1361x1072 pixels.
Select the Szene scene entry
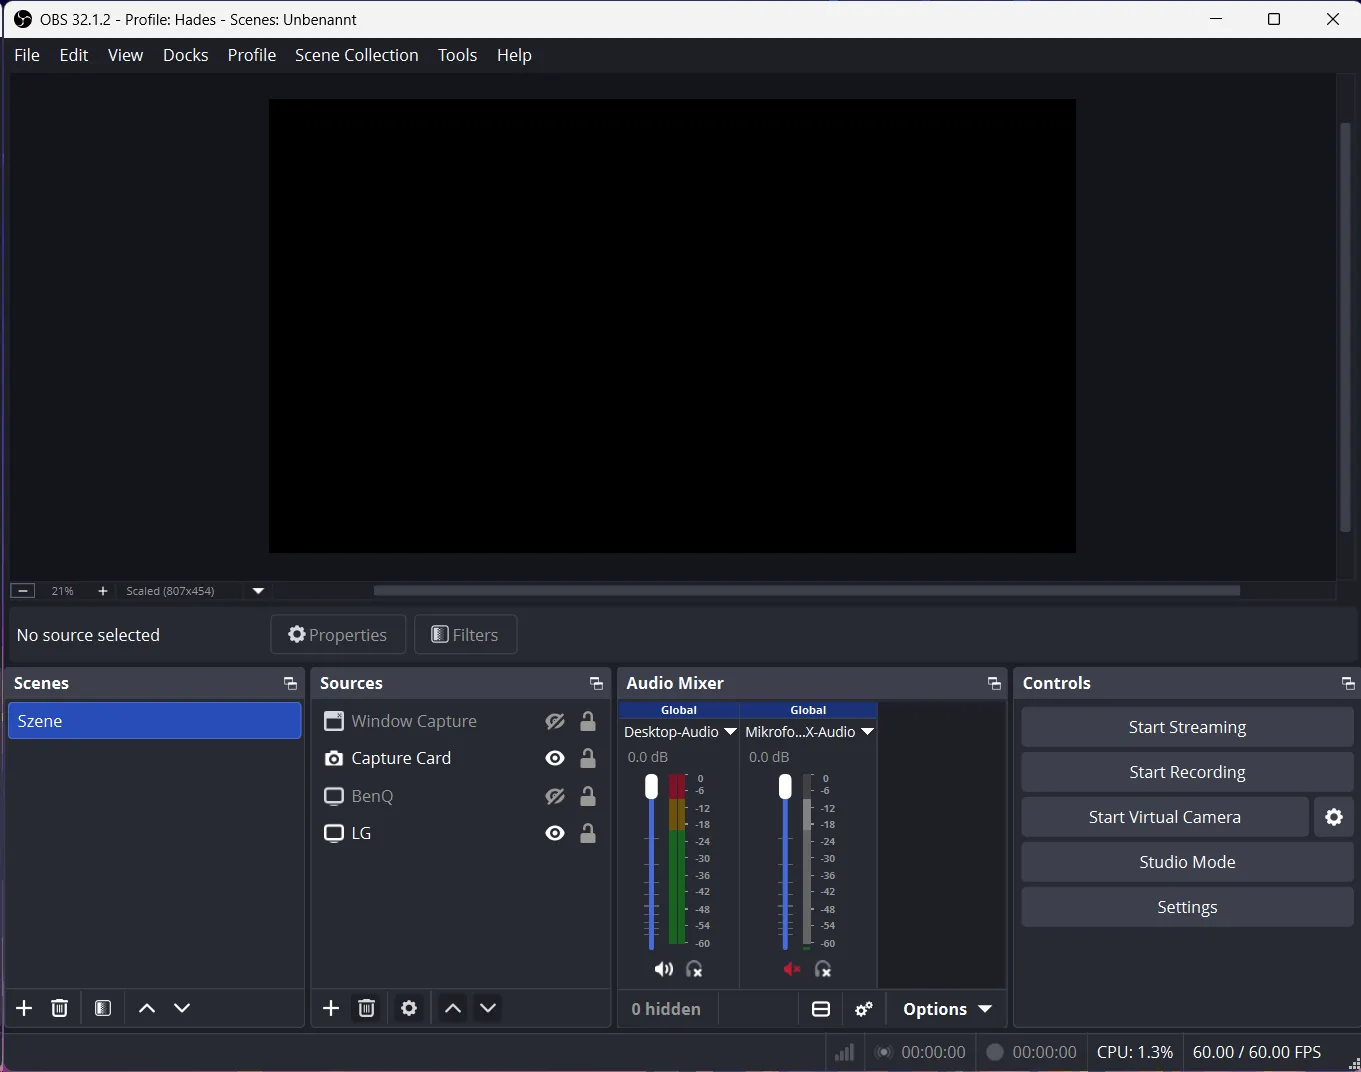pyautogui.click(x=155, y=721)
